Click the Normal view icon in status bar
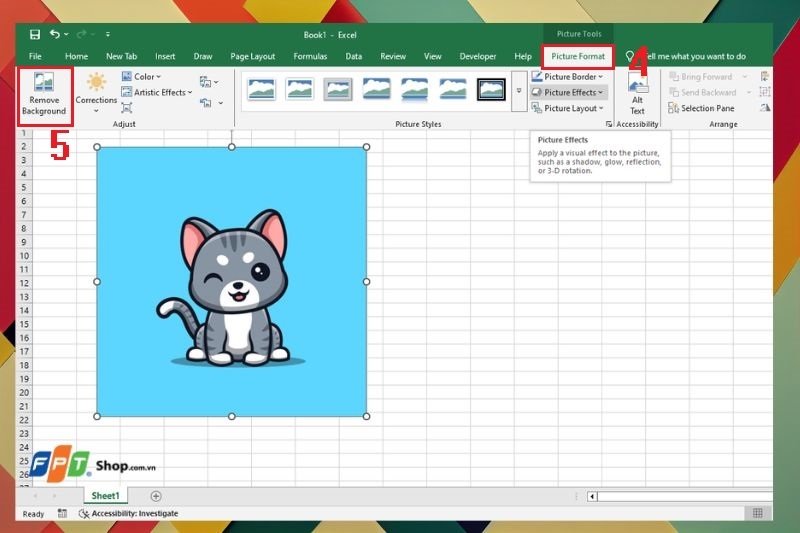Screen dimensions: 800x533 click(x=758, y=513)
